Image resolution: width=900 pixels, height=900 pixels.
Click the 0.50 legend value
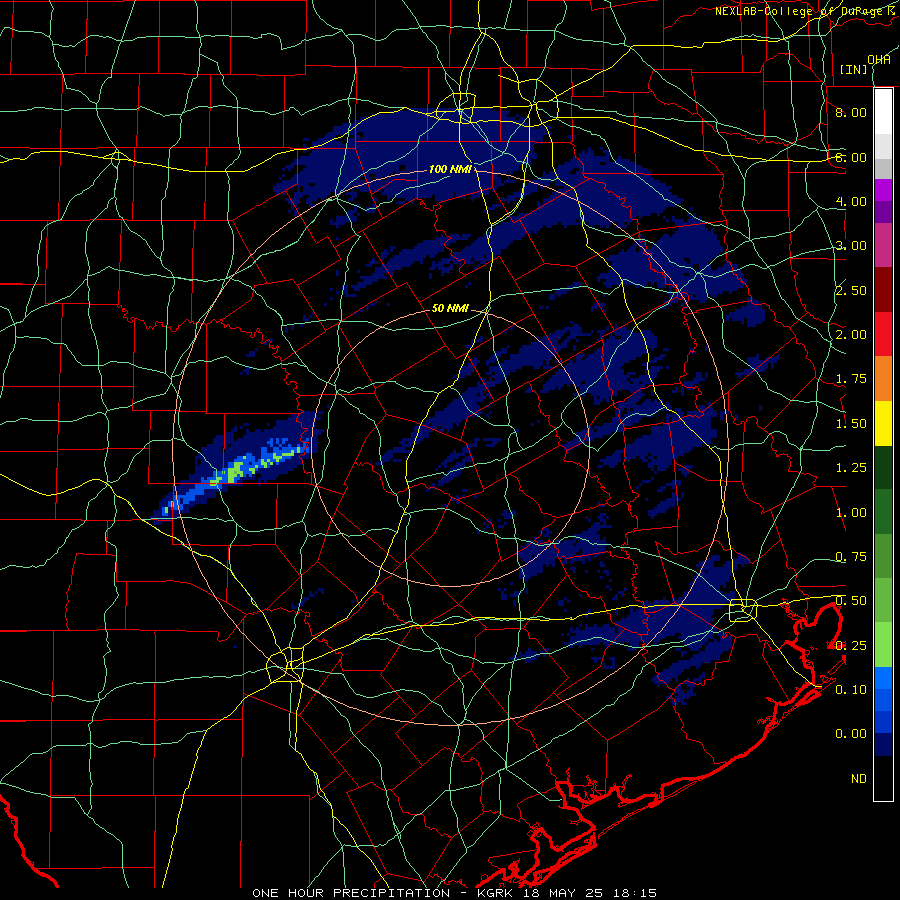pos(851,601)
